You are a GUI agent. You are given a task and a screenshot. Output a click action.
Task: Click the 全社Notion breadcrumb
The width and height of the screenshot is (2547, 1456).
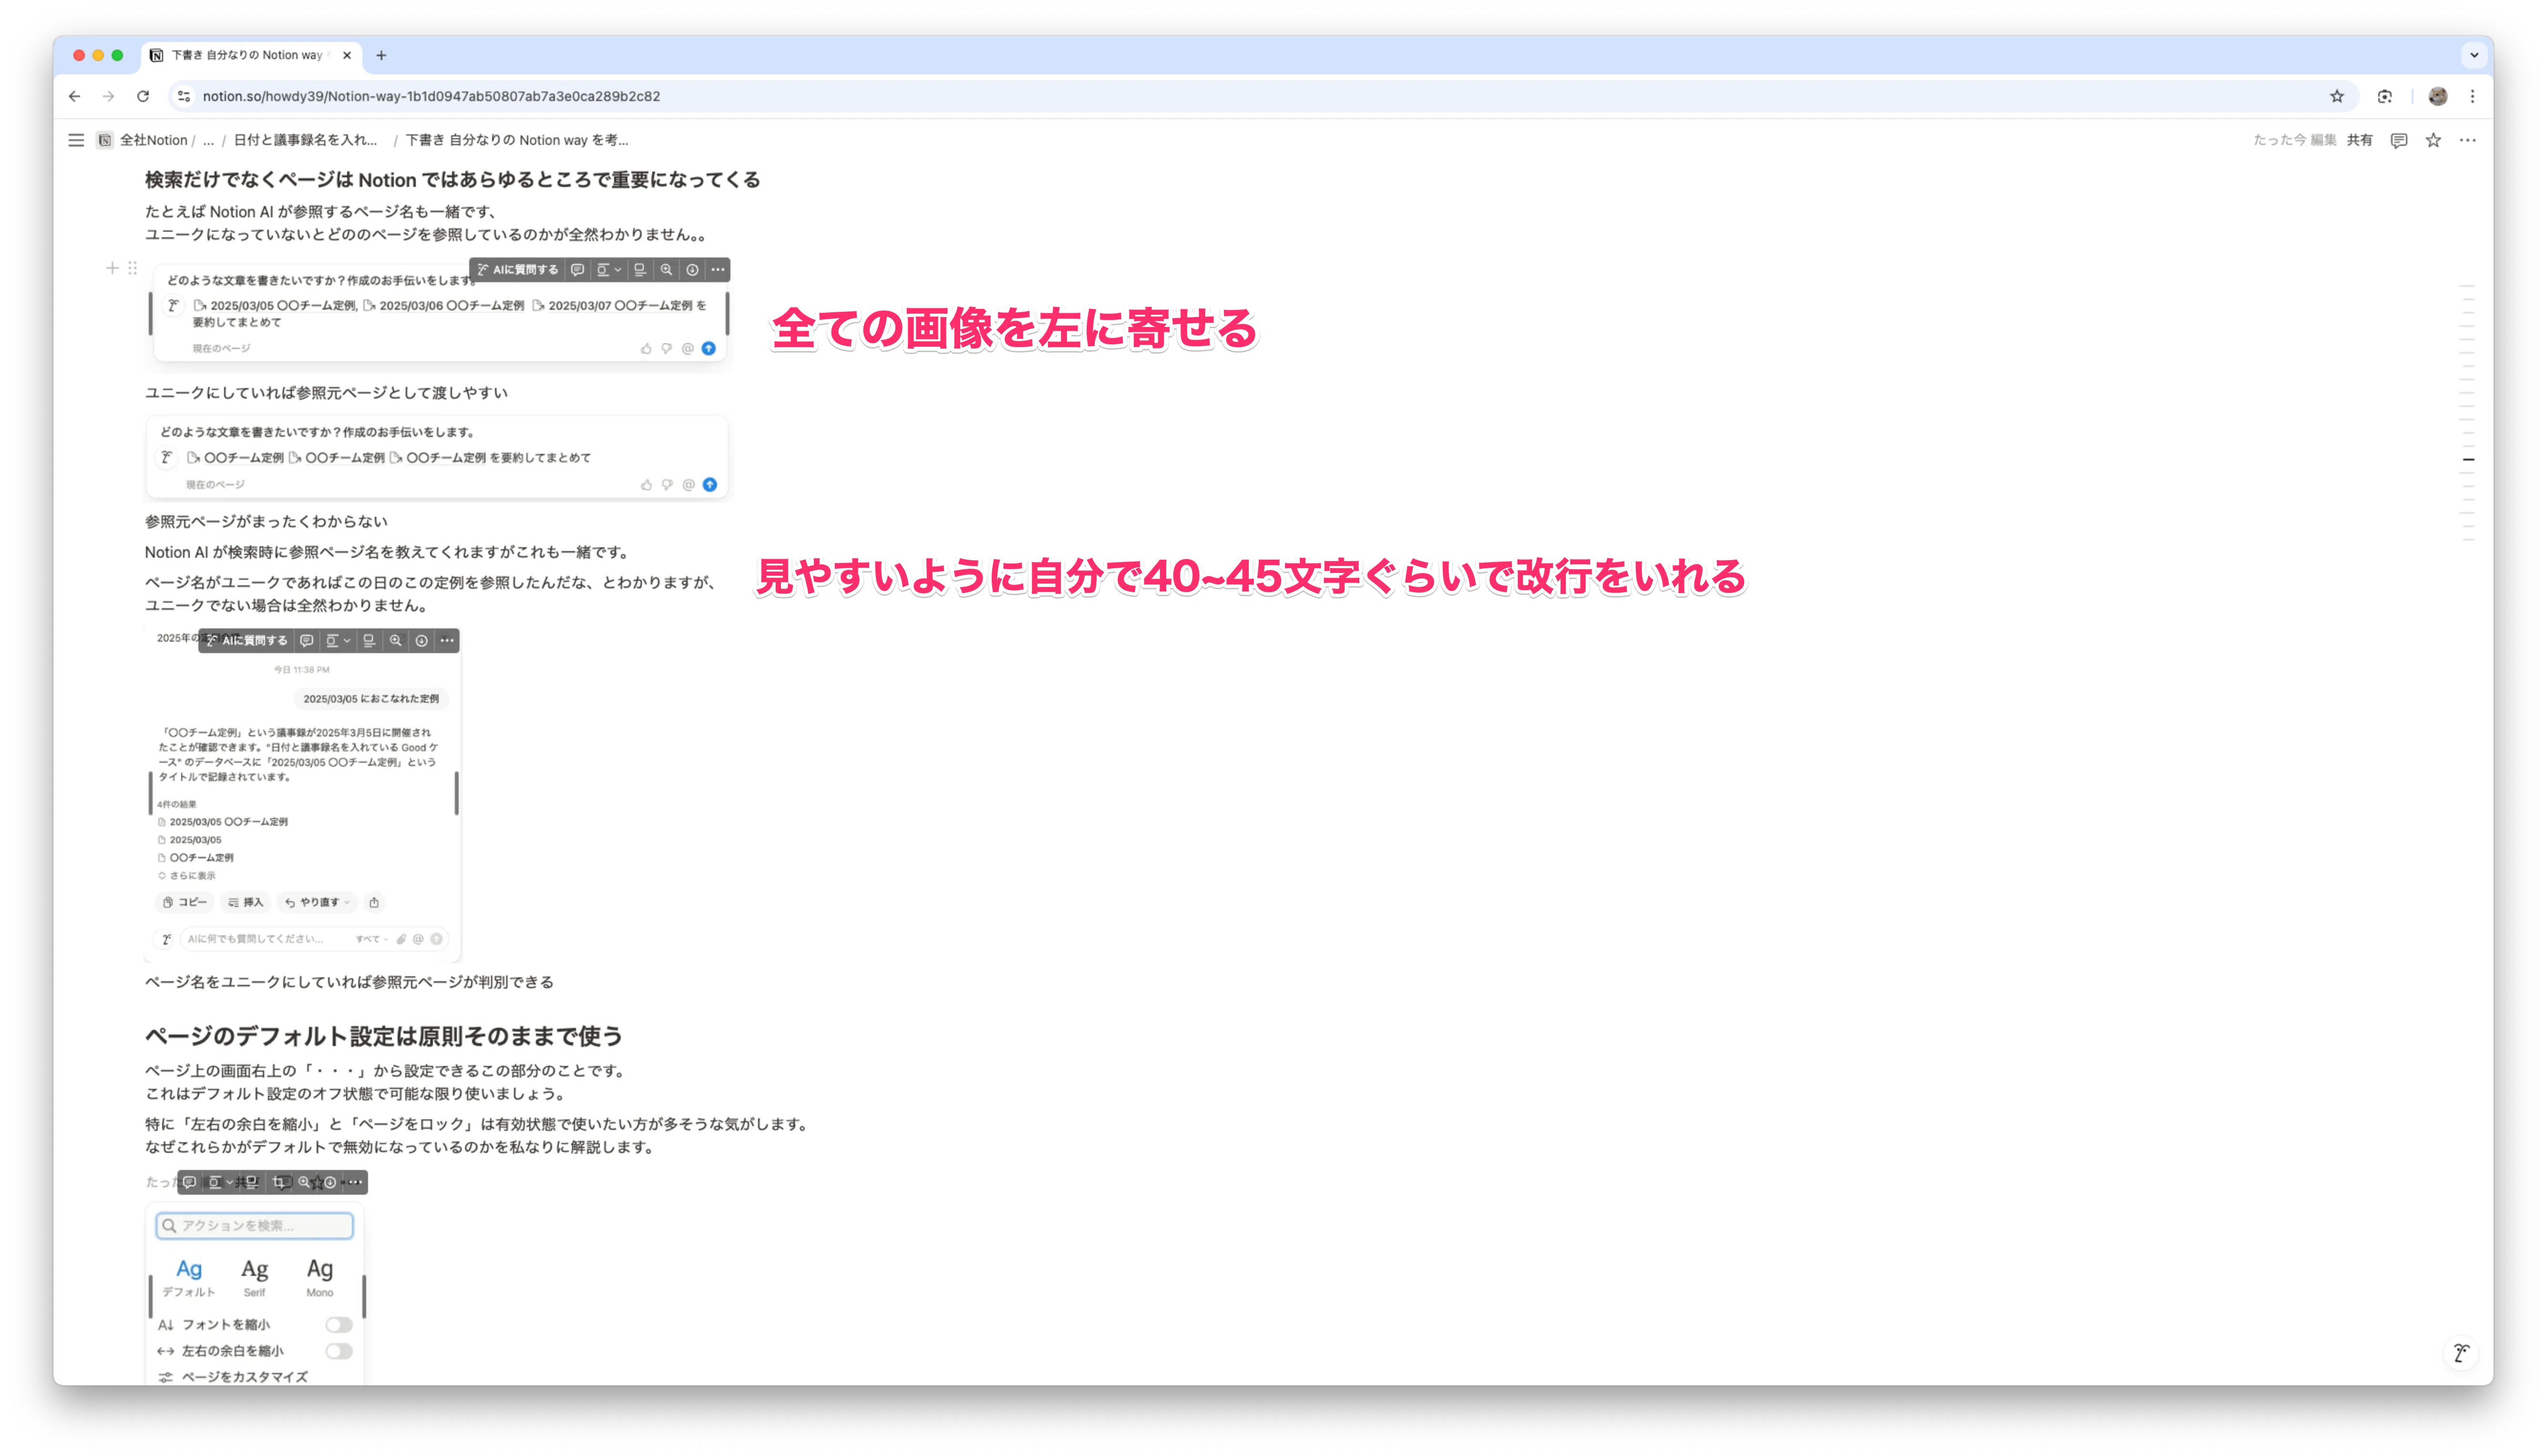click(x=143, y=140)
